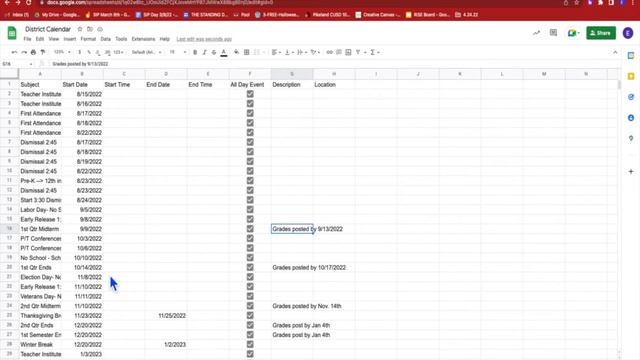Click the Name Box cell reference field
Image resolution: width=640 pixels, height=360 pixels.
tap(17, 64)
